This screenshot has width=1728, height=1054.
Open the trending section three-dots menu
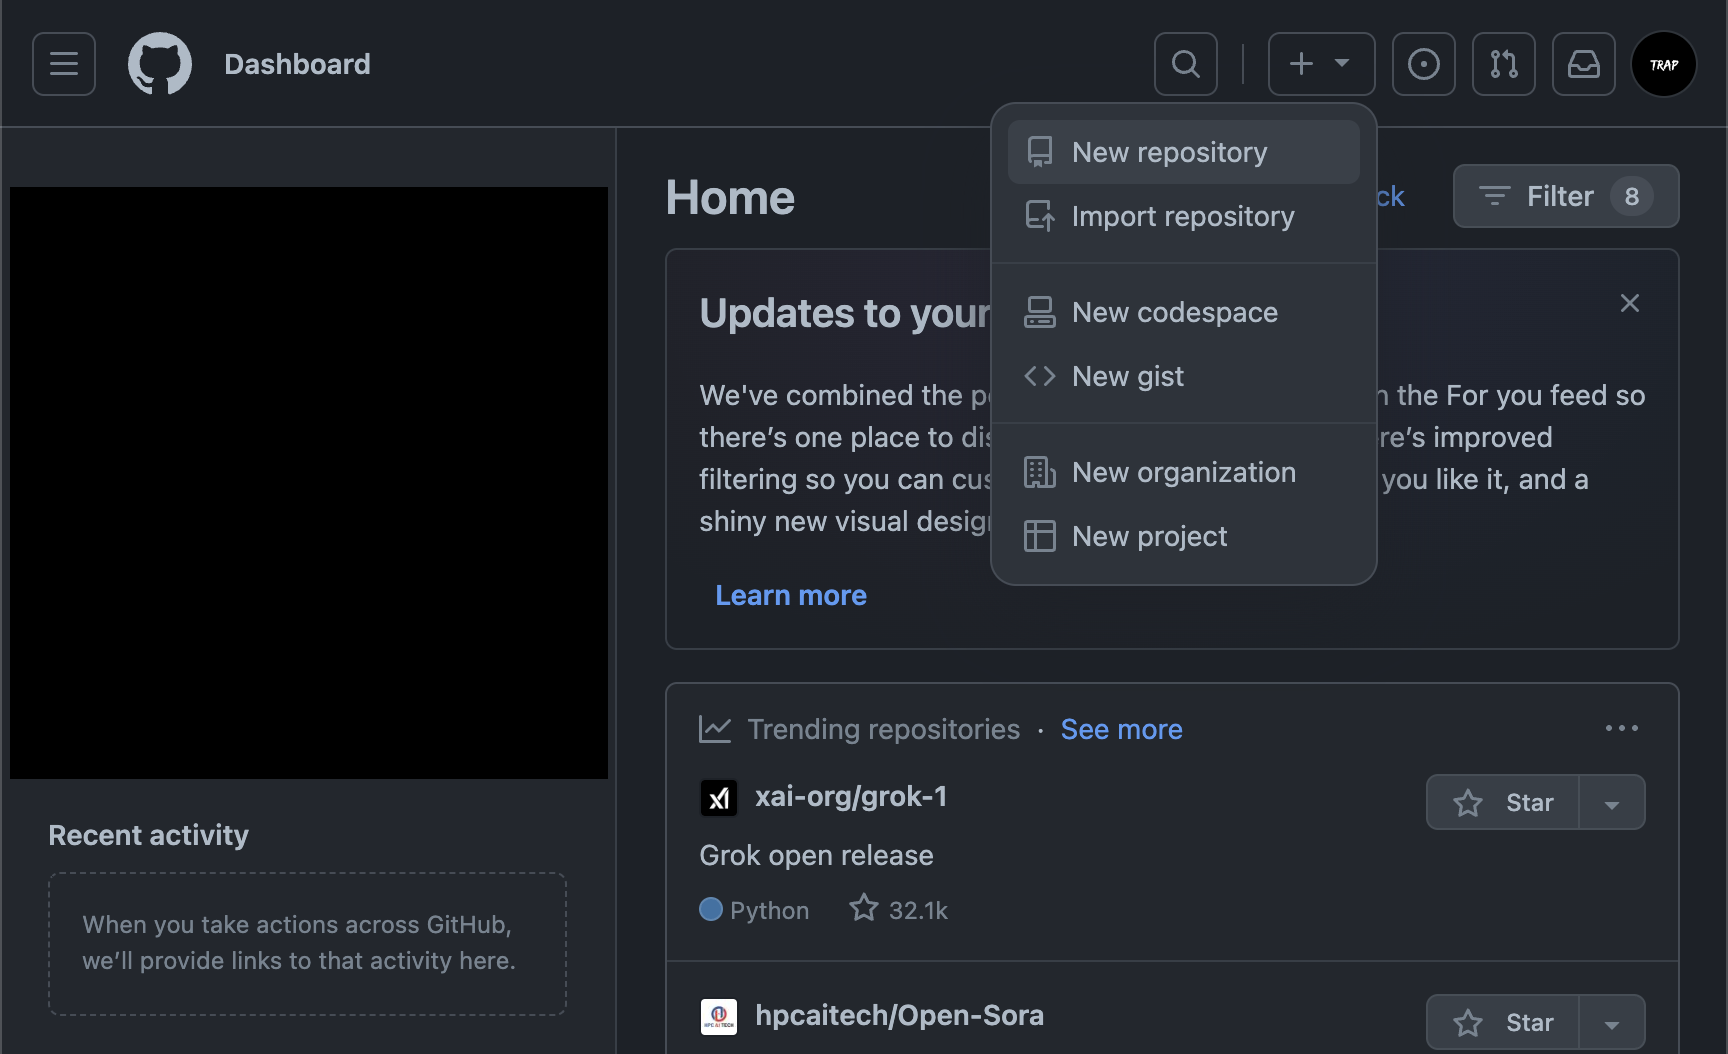click(x=1621, y=728)
